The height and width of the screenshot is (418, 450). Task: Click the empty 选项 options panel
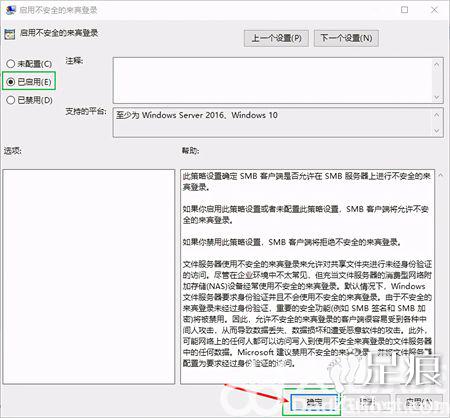click(x=89, y=276)
